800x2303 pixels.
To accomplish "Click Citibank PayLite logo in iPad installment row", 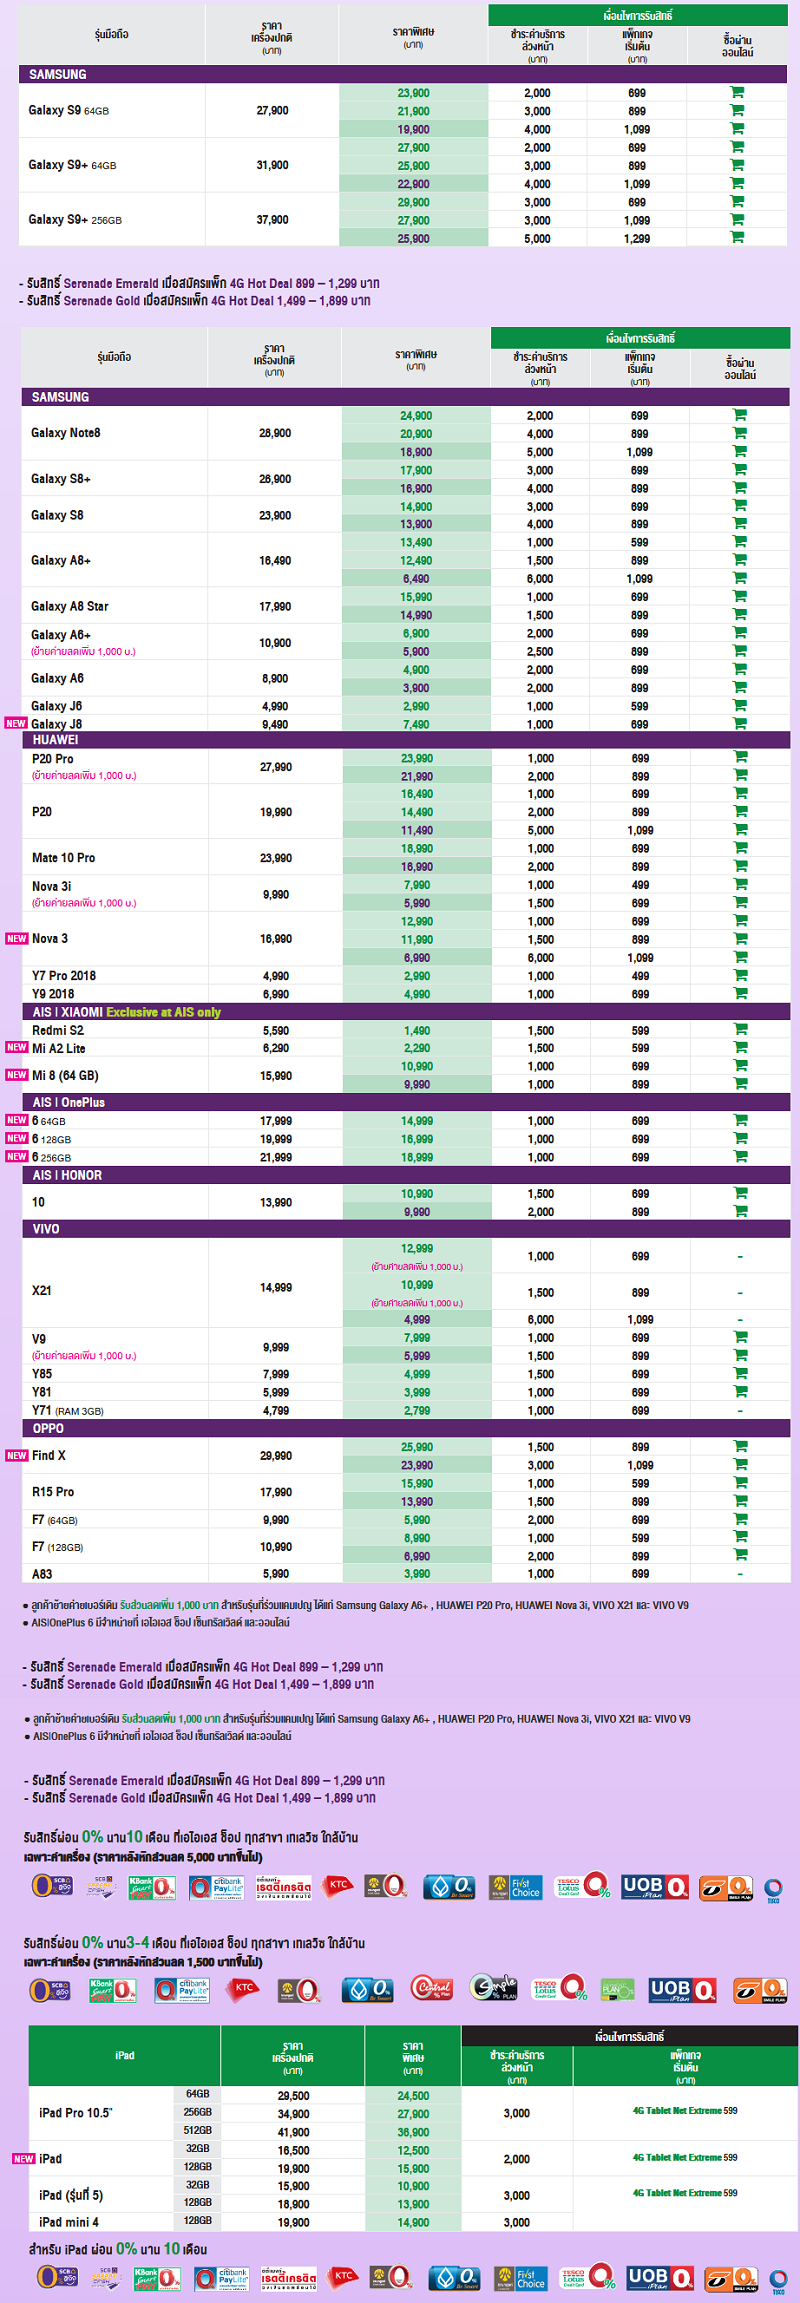I will point(223,2278).
